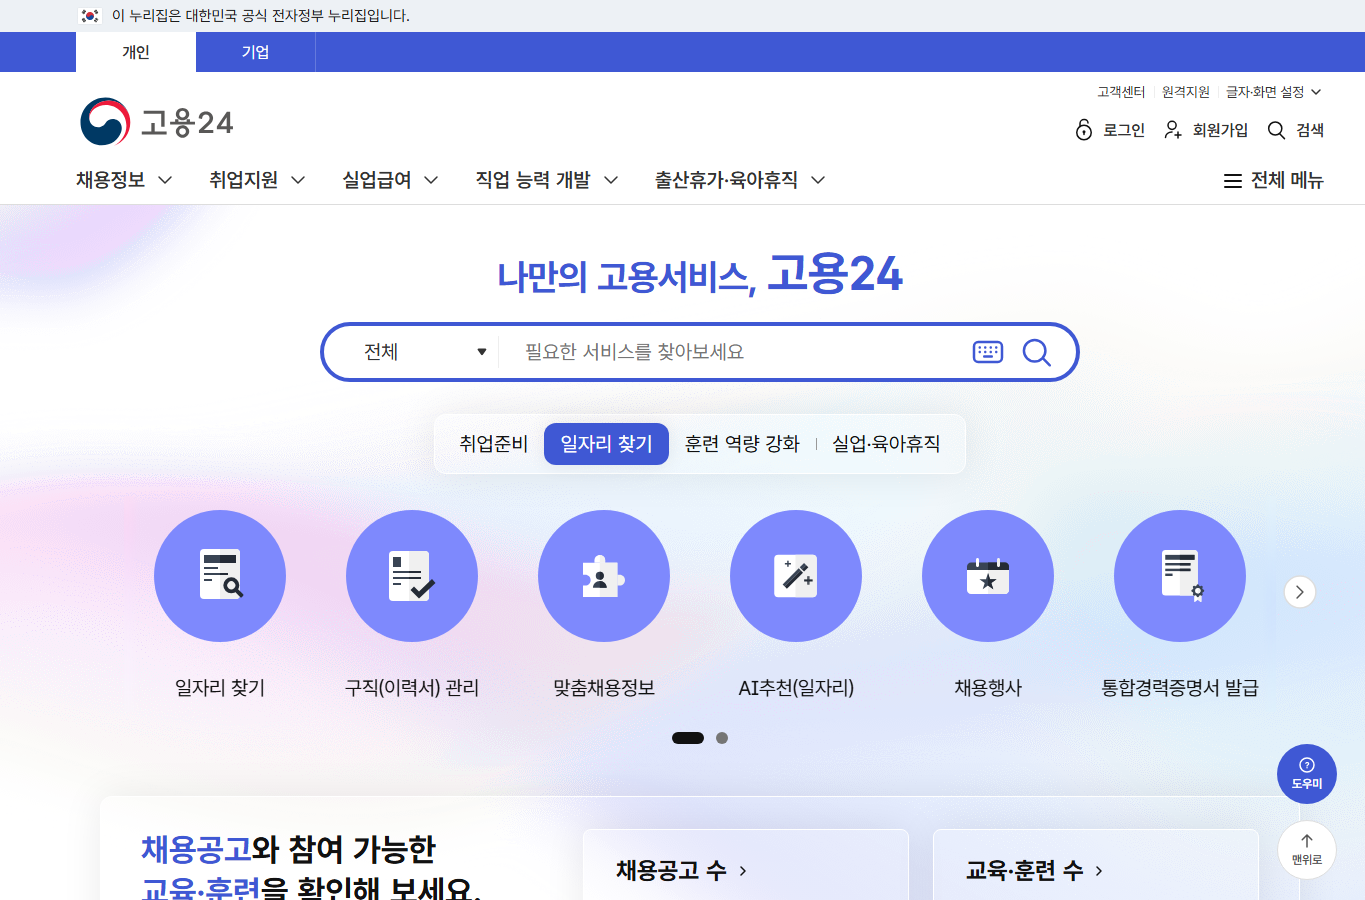
Task: Select the first carousel page indicator
Action: point(688,738)
